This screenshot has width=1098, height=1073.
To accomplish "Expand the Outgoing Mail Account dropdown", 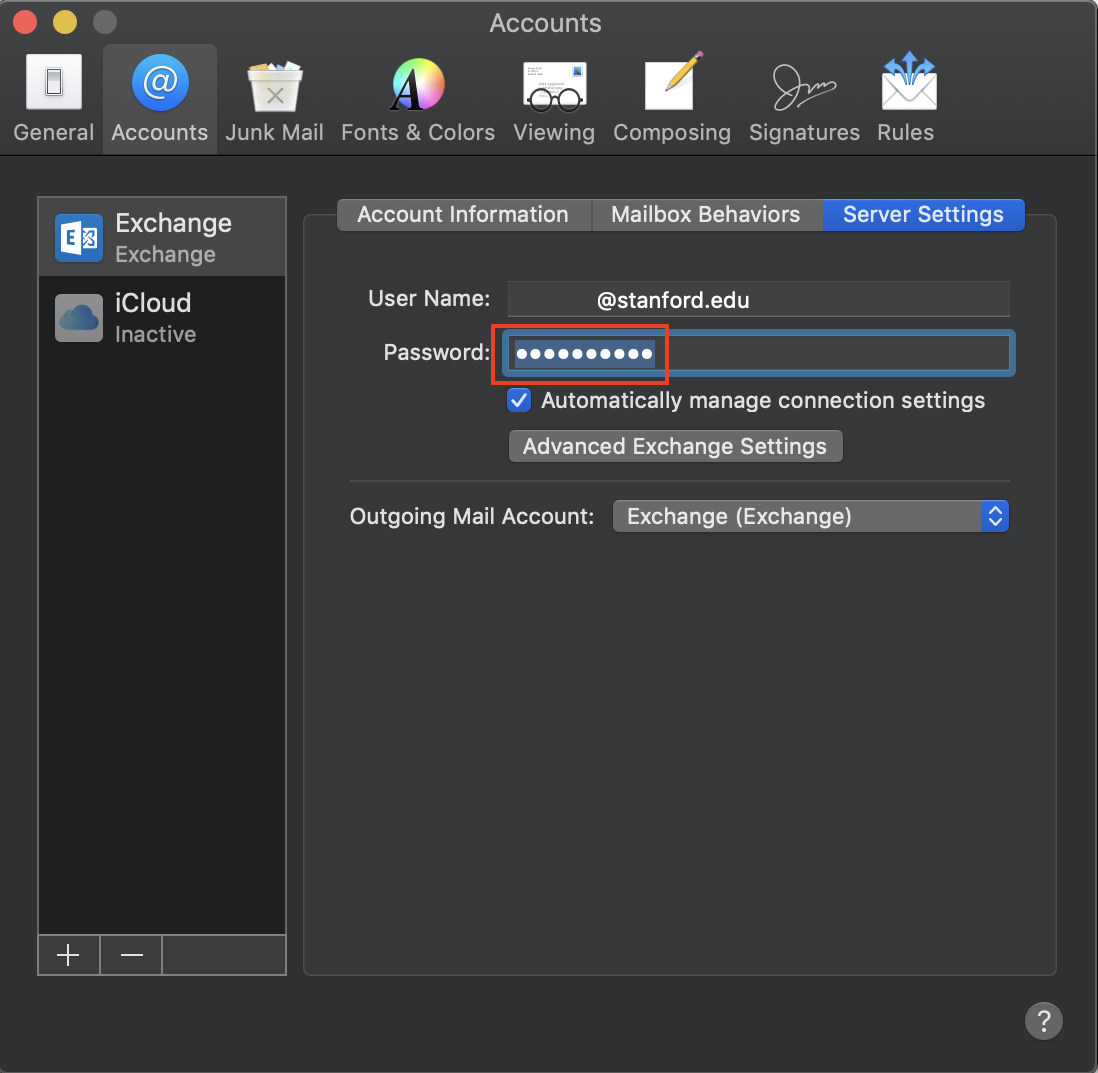I will (810, 516).
